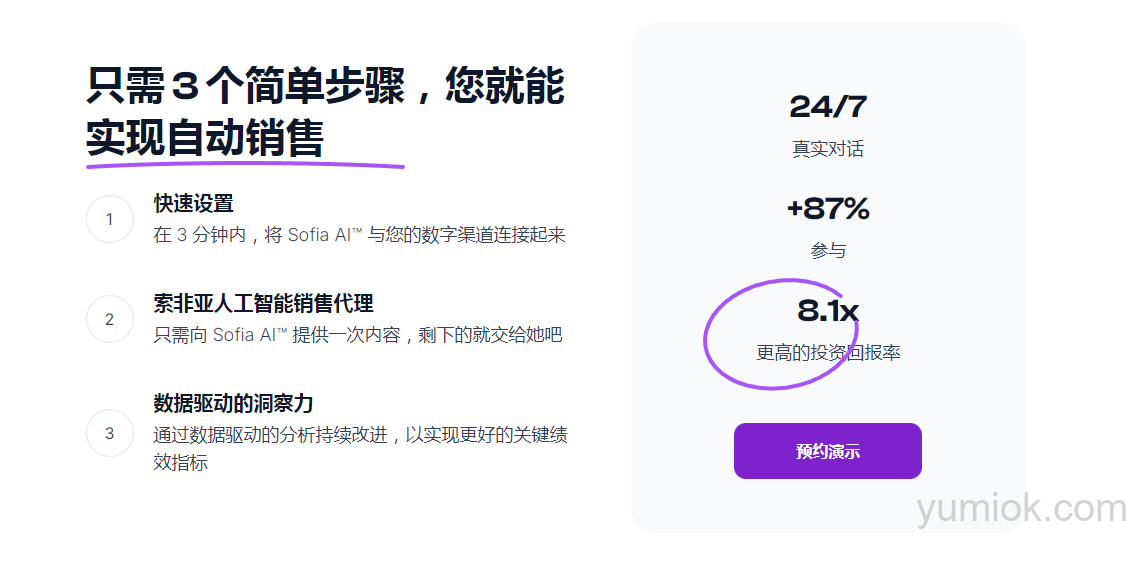The width and height of the screenshot is (1126, 579).
Task: Click the 更高的投资回报率 label
Action: click(x=828, y=353)
